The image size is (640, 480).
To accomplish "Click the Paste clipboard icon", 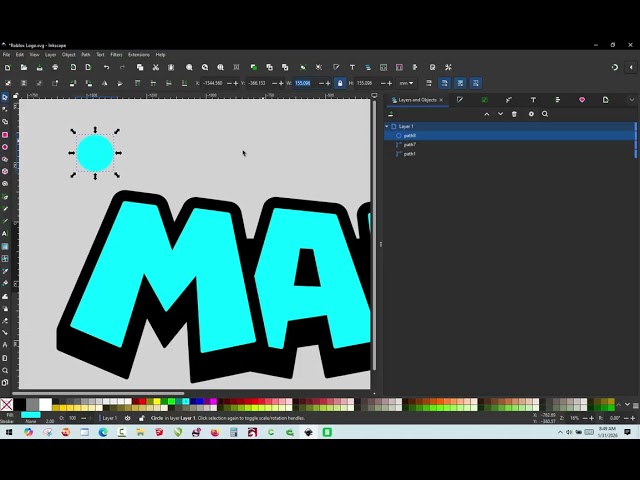I will [171, 67].
